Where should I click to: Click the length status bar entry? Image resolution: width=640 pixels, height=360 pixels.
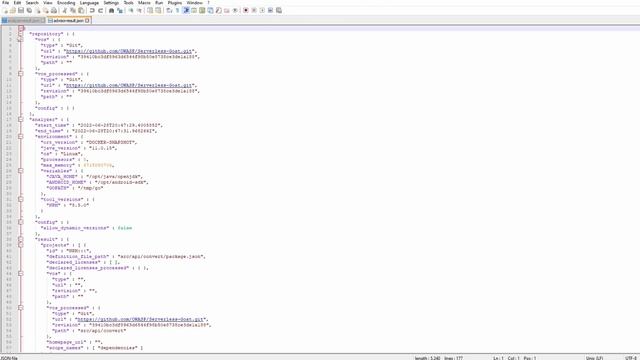[x=427, y=358]
